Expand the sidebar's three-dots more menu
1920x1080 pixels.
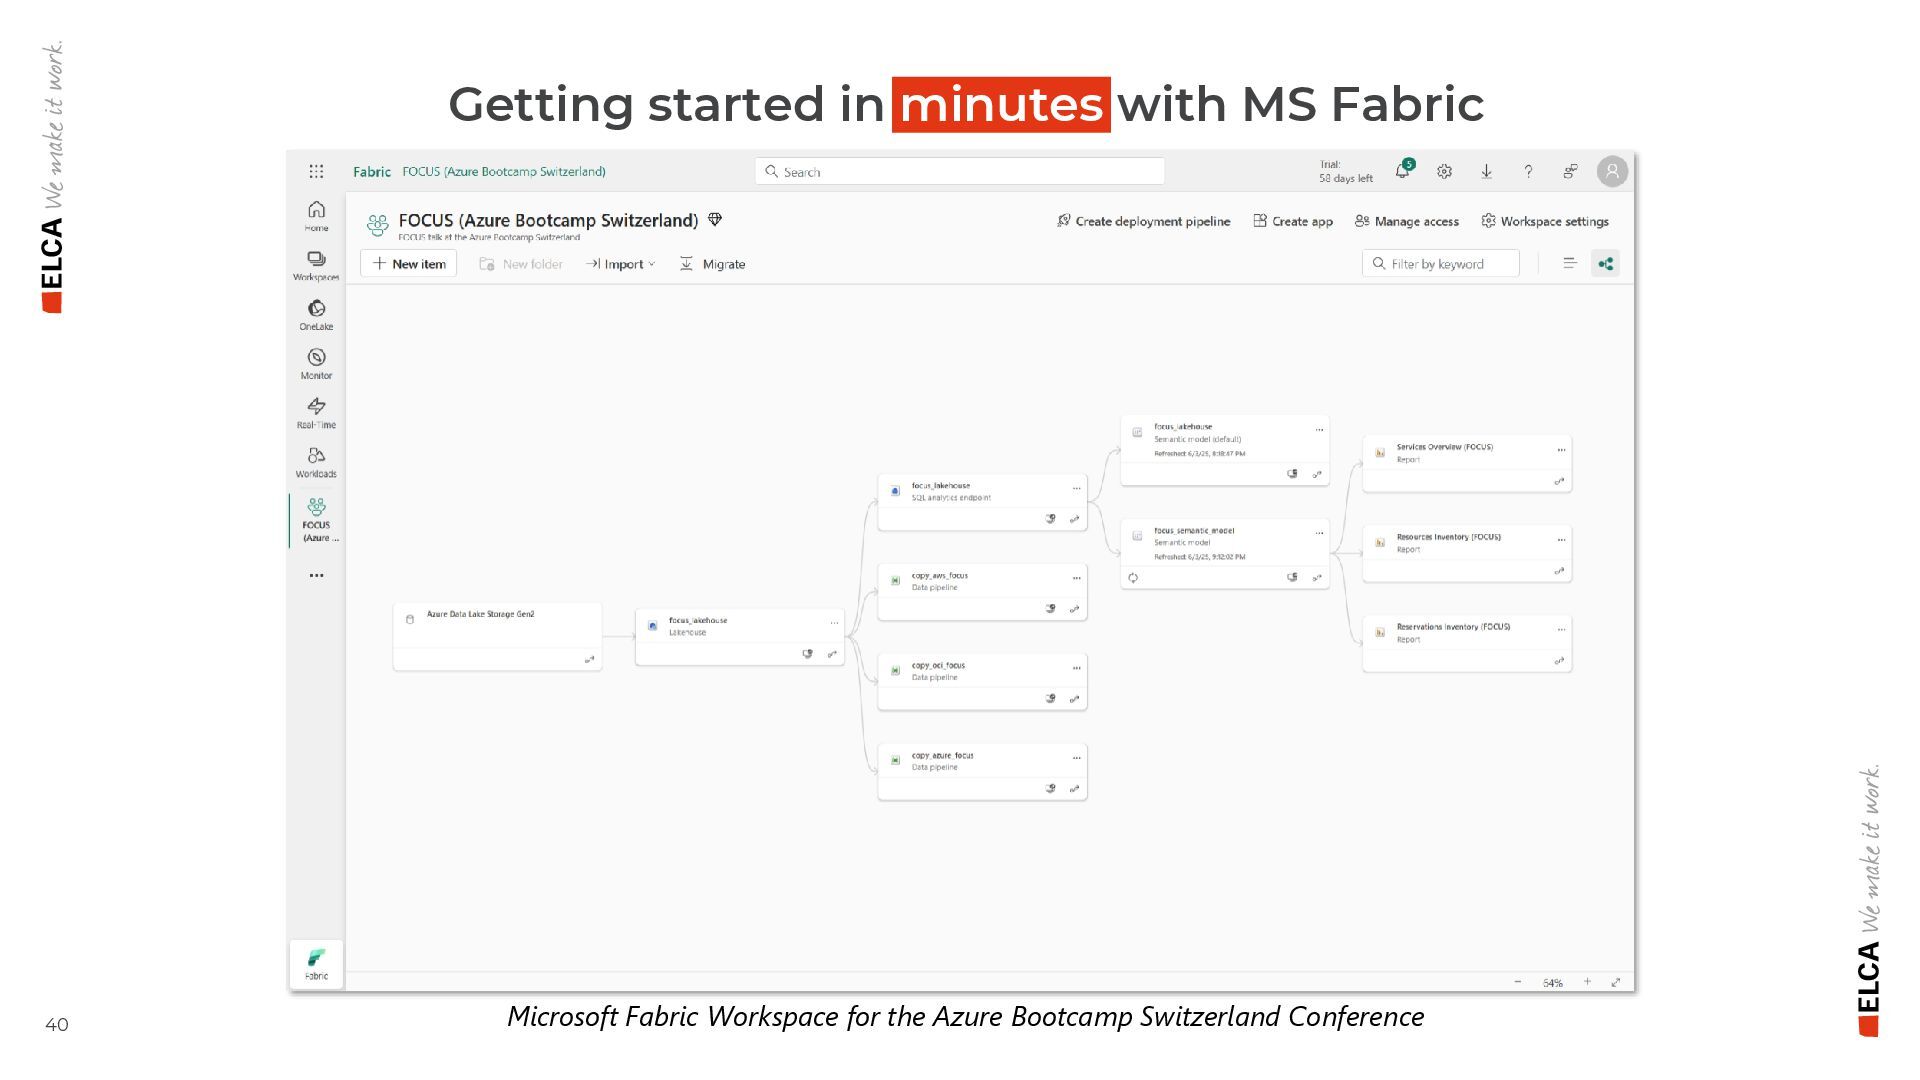(x=316, y=575)
